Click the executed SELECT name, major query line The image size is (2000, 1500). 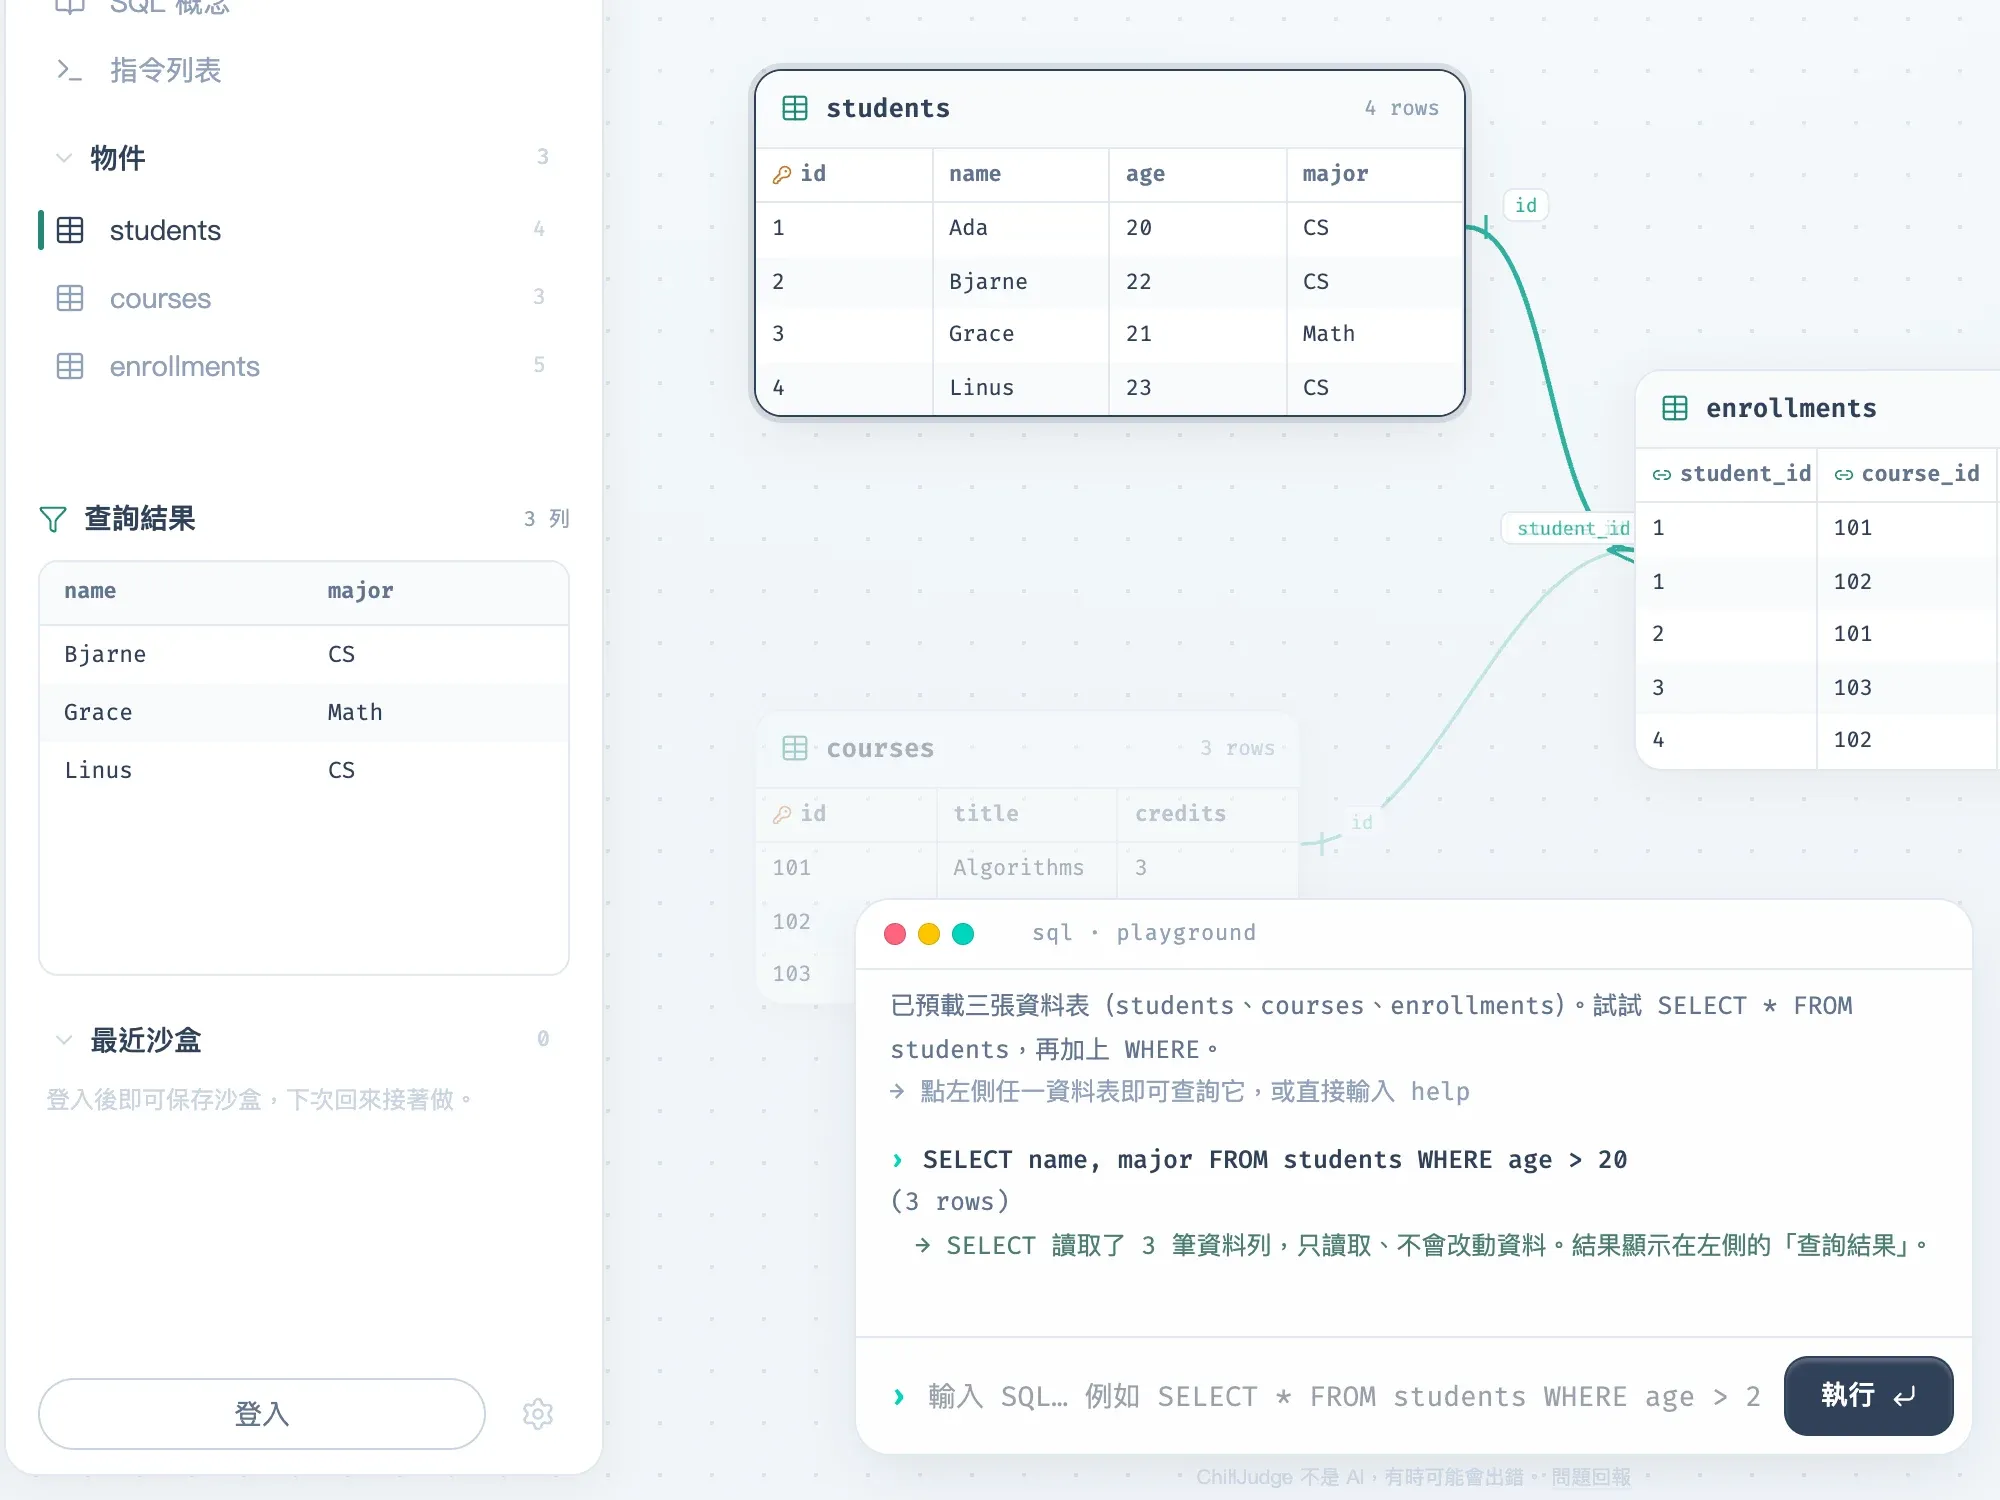1274,1160
